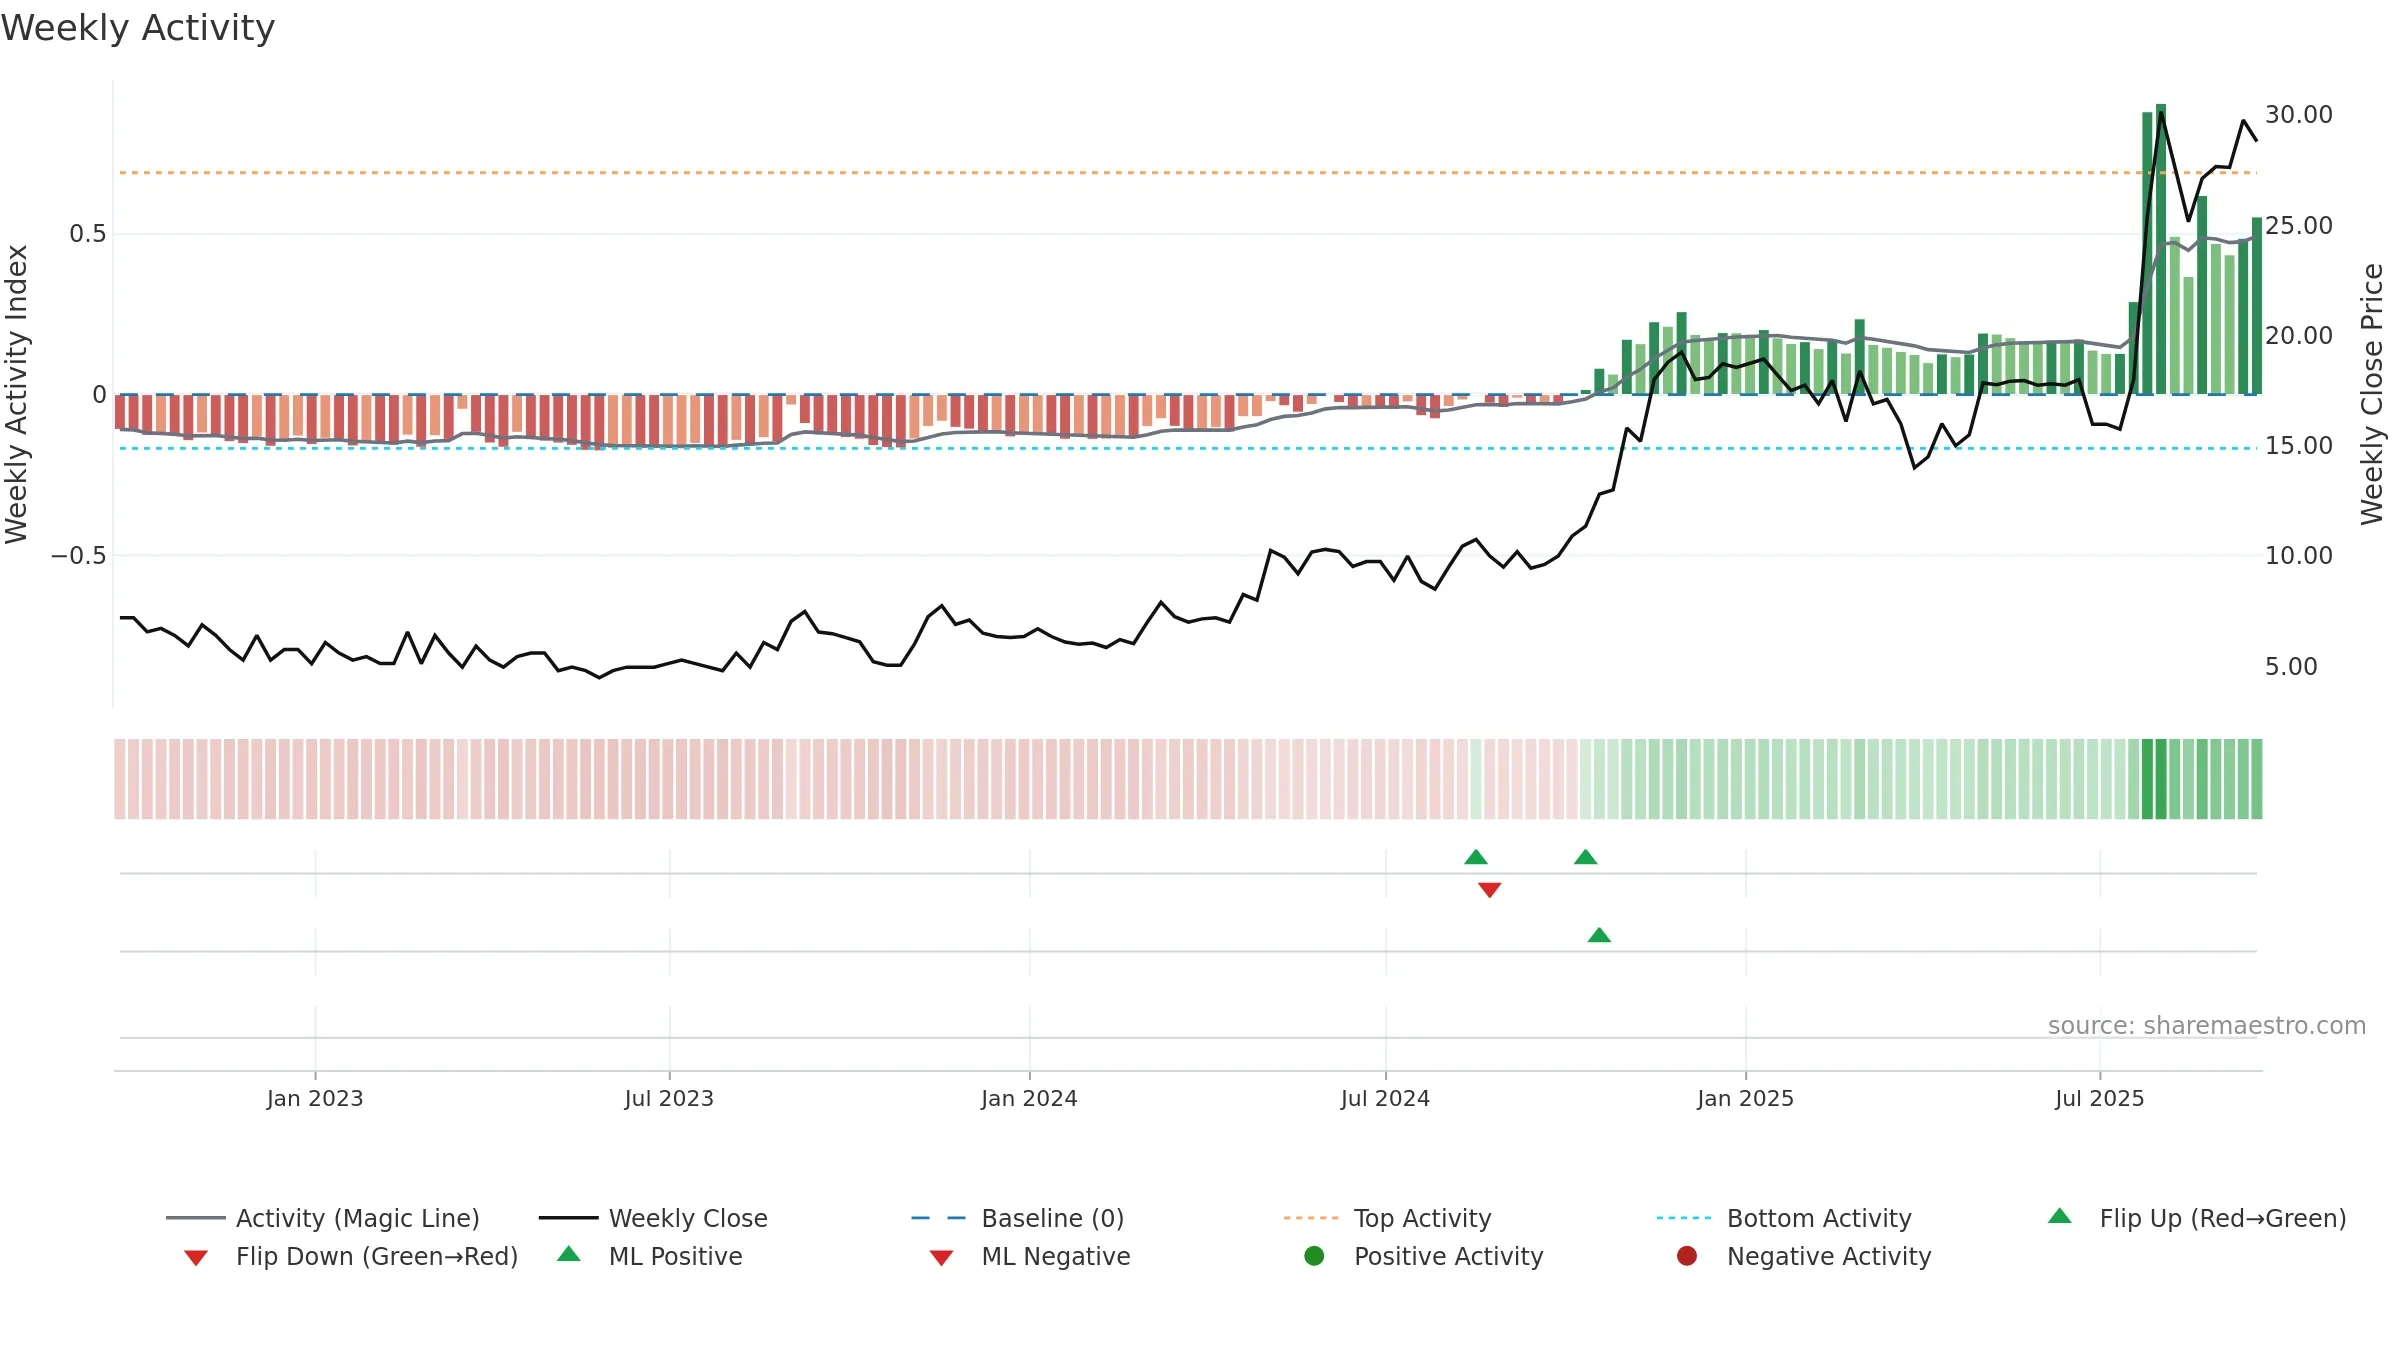Toggle Top Activity legend entry
Screen dimensions: 2400x1350
1387,1218
